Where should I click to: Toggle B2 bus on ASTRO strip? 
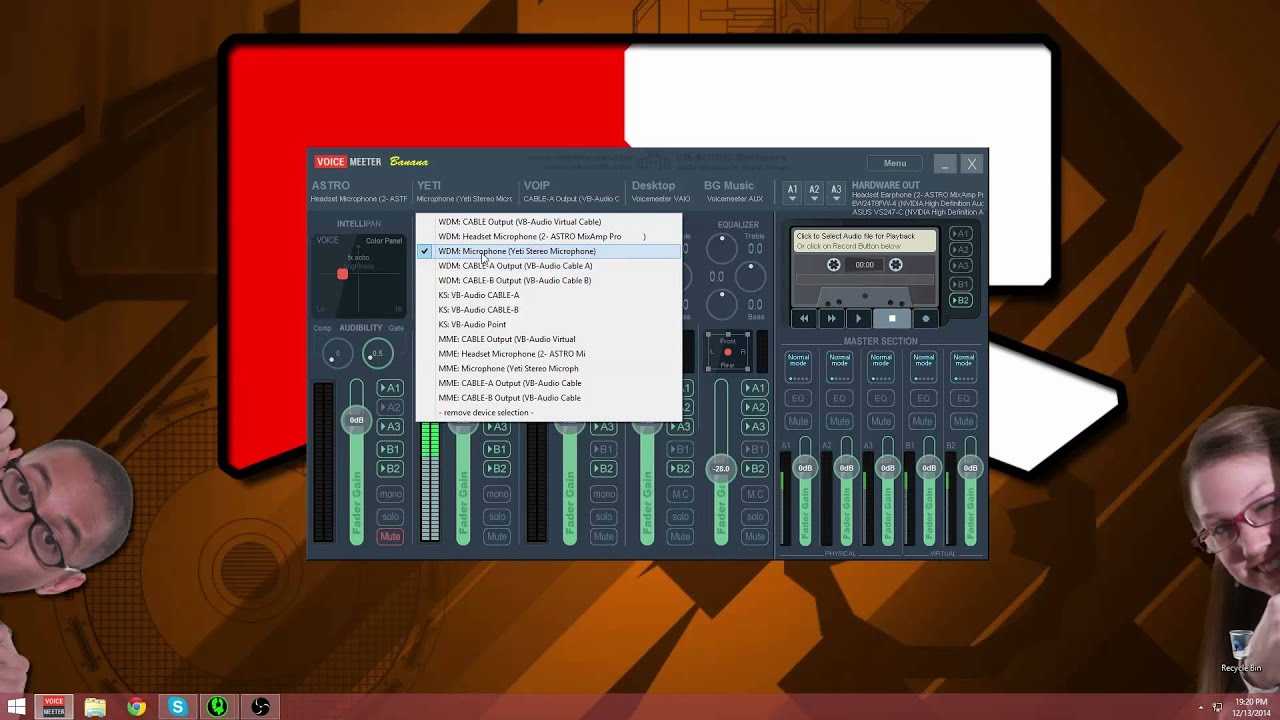(390, 468)
